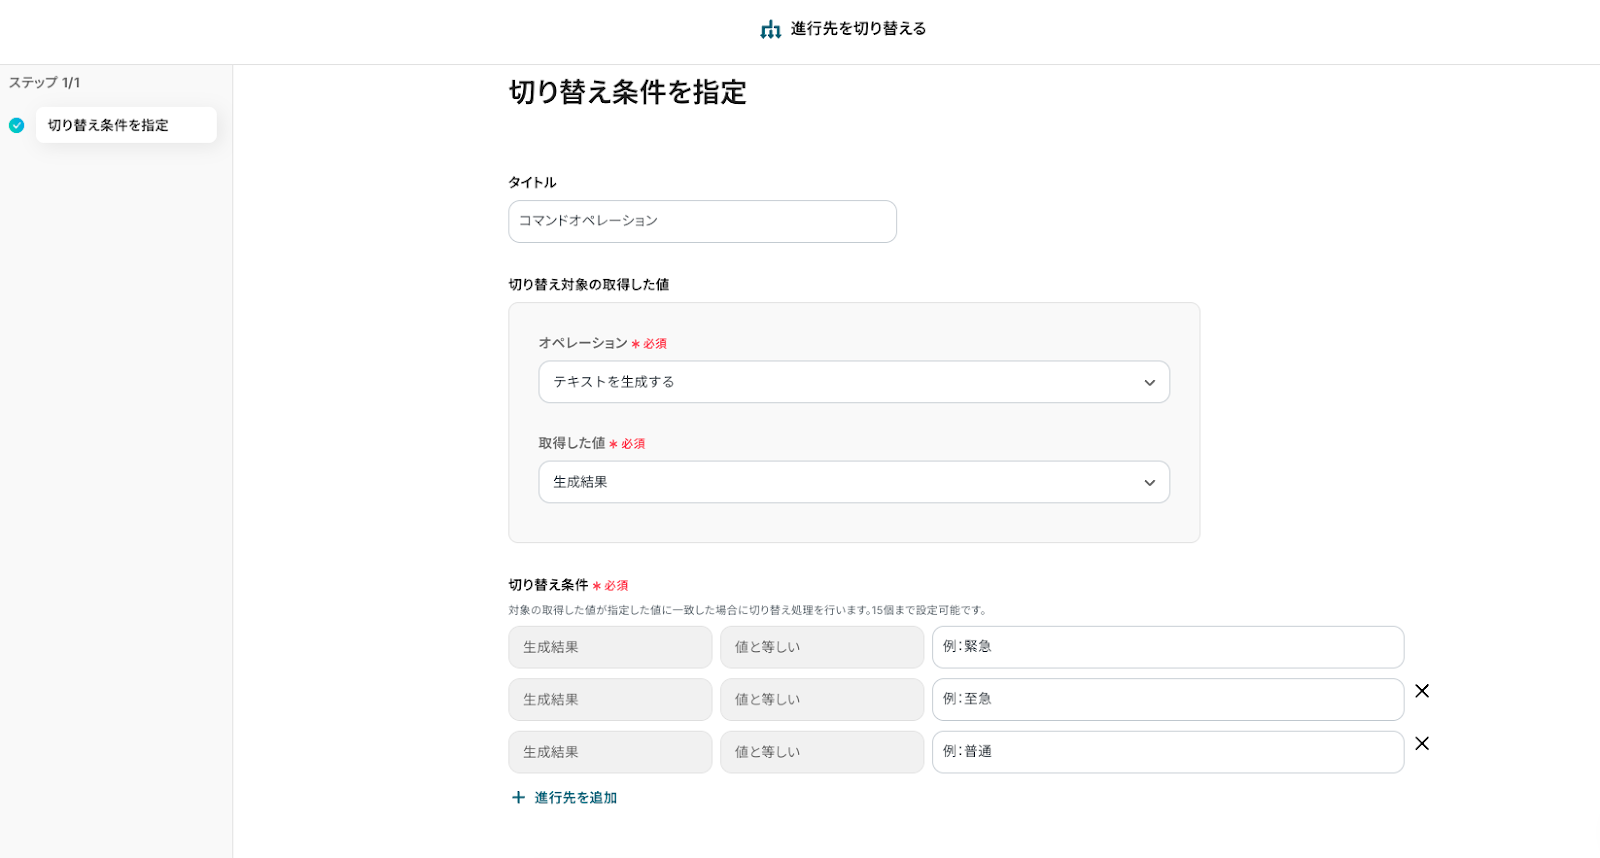Click the branch icon beside 進行先を切り替える

click(x=770, y=29)
